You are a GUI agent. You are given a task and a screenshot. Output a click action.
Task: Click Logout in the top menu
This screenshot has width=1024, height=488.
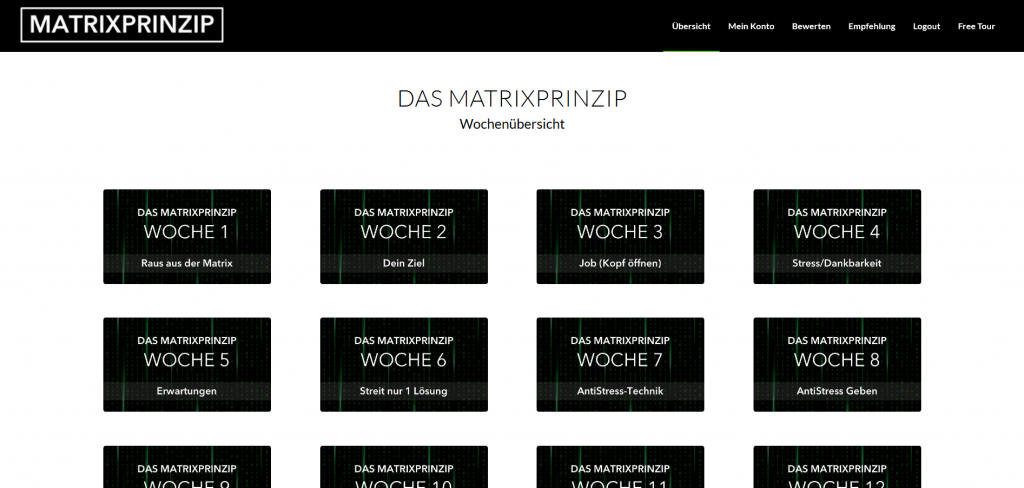coord(927,26)
